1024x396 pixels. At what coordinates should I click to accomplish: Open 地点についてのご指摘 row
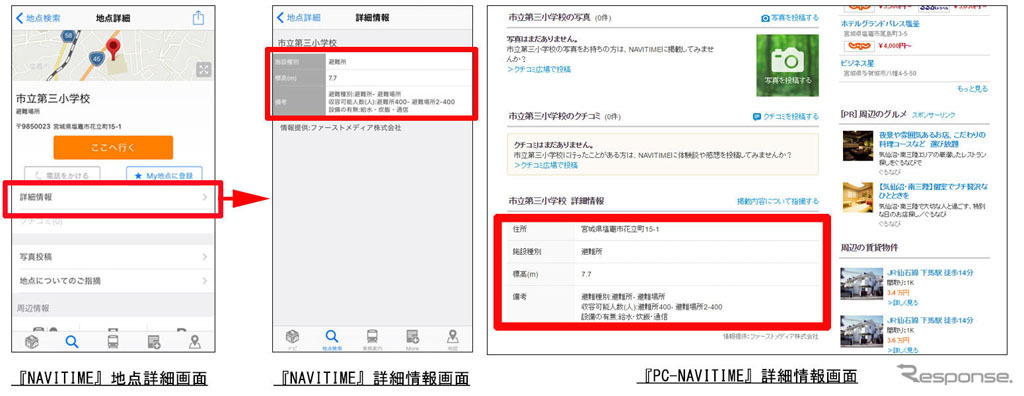click(x=113, y=280)
